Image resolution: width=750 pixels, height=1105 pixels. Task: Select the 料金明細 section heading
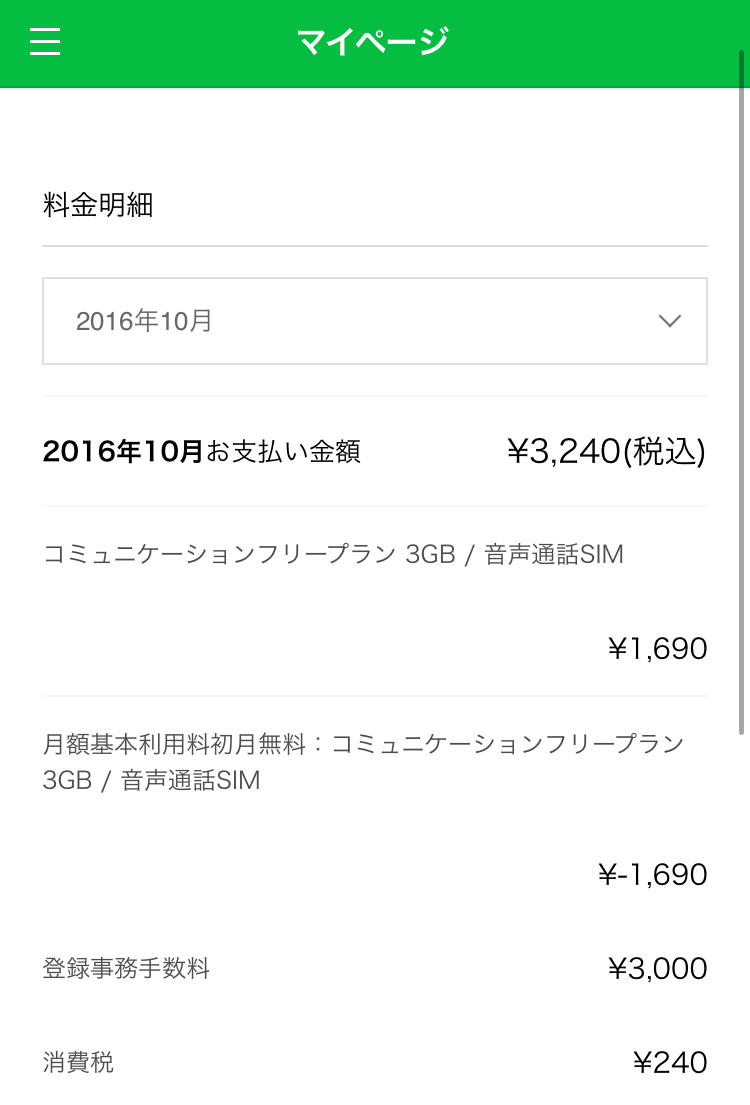click(x=98, y=205)
